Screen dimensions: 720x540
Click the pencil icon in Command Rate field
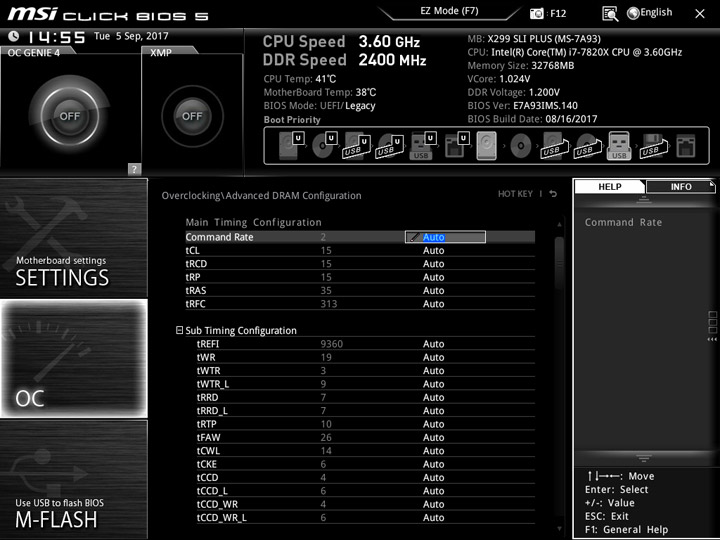pyautogui.click(x=414, y=237)
